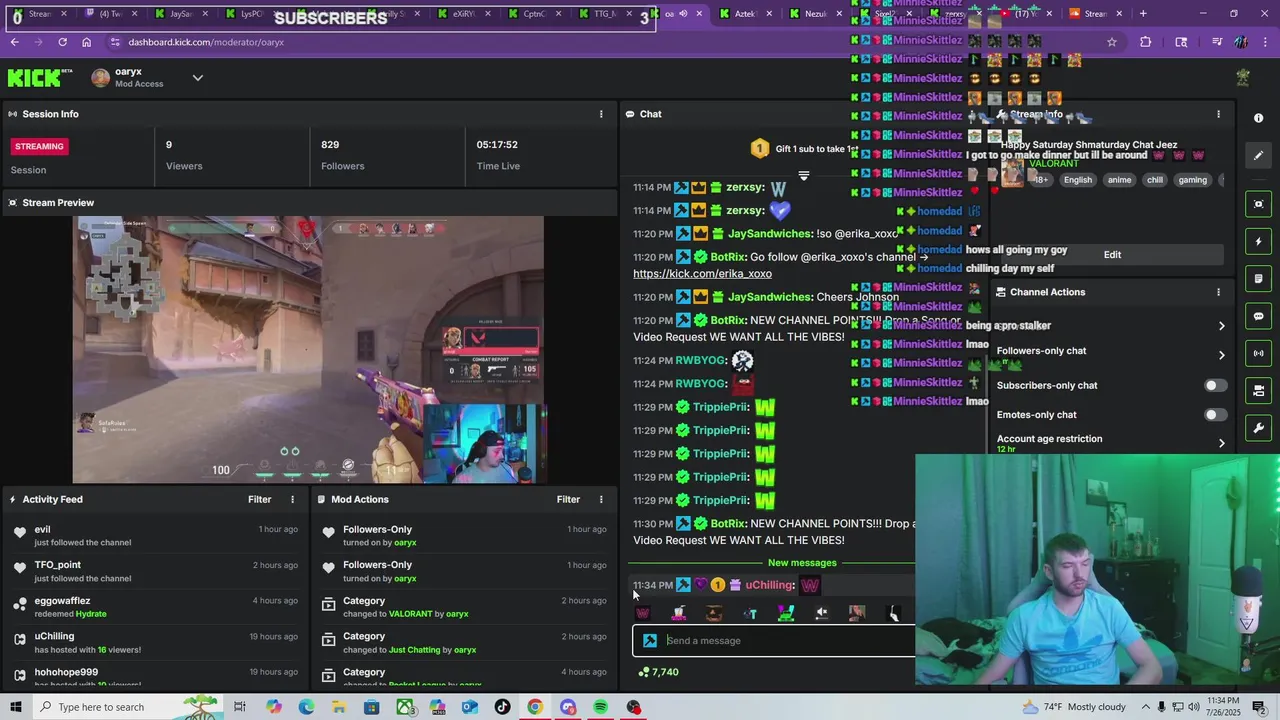The width and height of the screenshot is (1280, 720).
Task: Open the camera widget icon in sidebar
Action: 1258,390
